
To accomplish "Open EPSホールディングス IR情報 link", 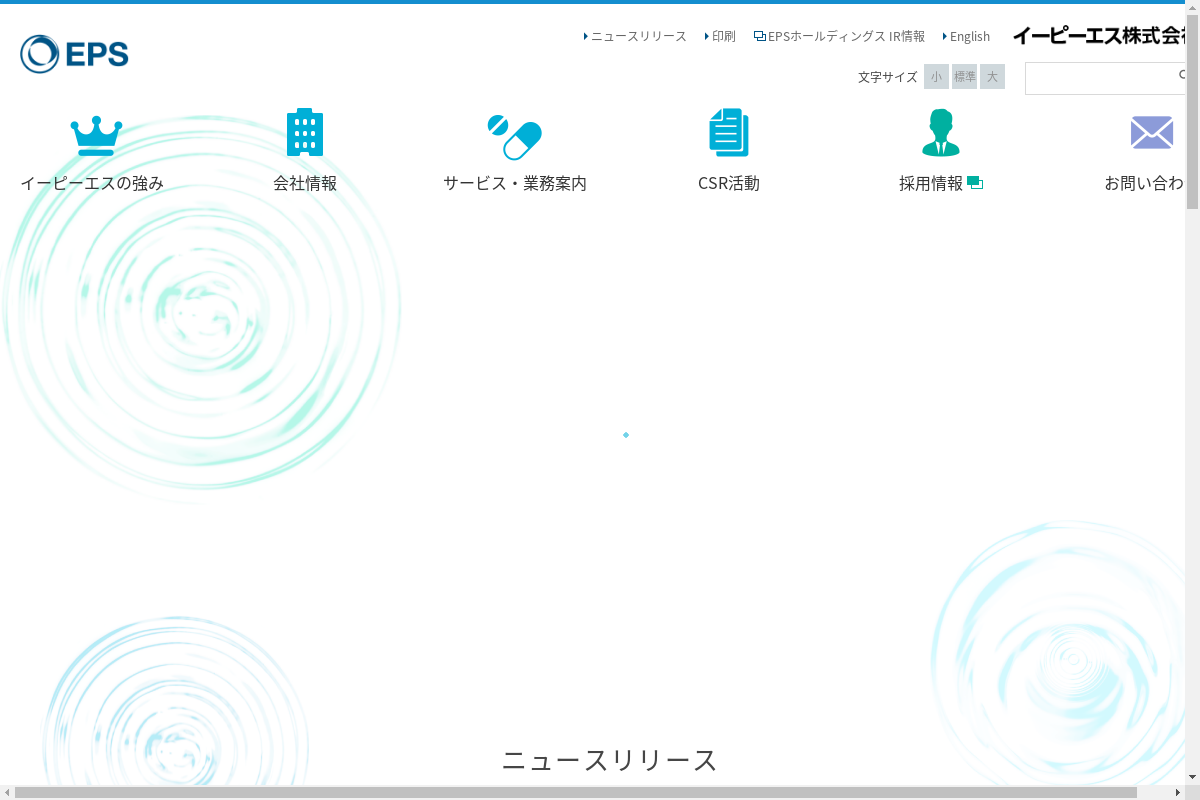I will [840, 36].
